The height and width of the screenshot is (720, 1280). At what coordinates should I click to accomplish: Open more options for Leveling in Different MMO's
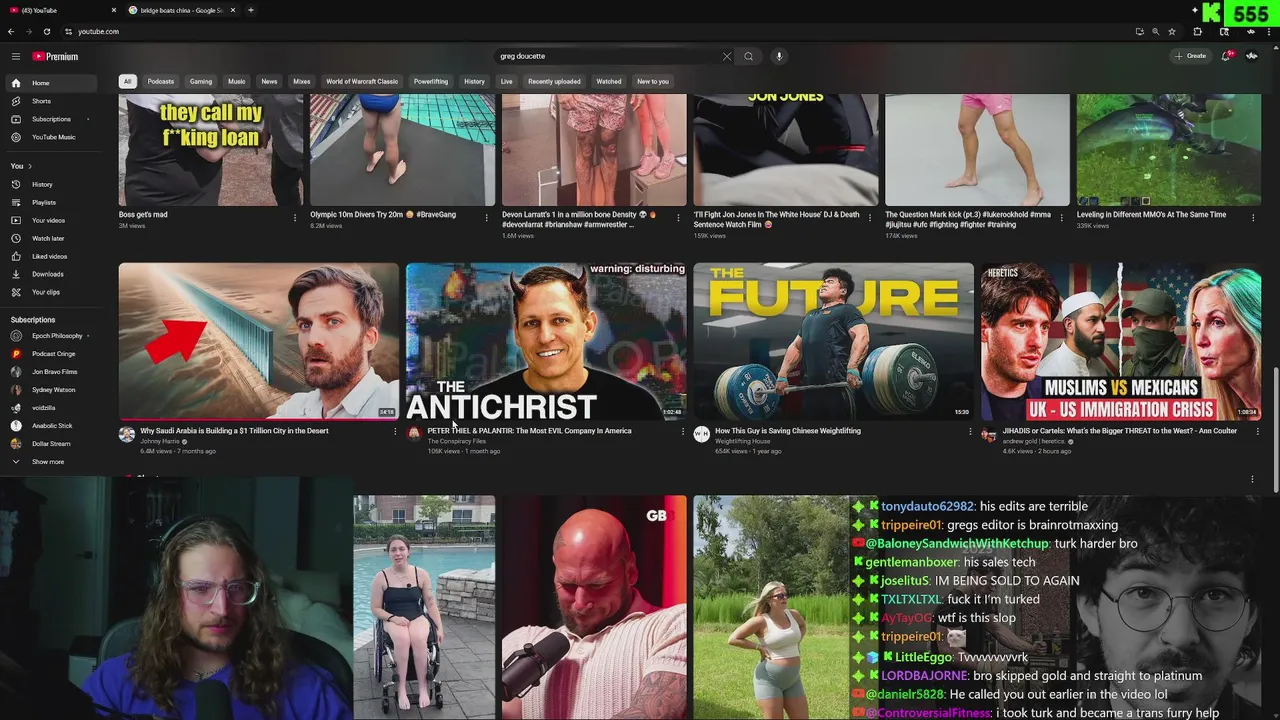1253,217
